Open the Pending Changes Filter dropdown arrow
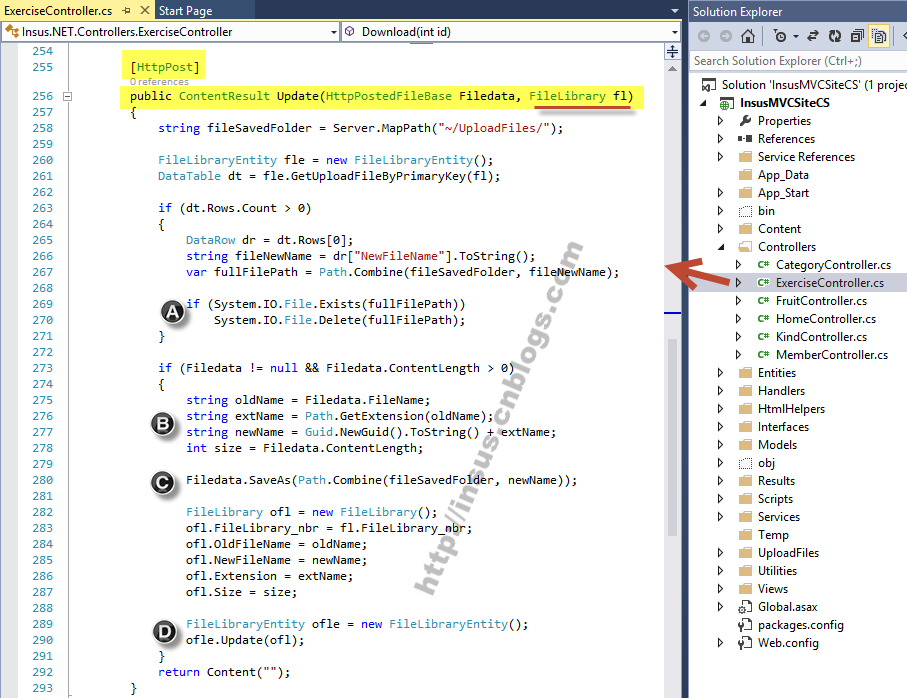This screenshot has width=907, height=698. (x=796, y=36)
